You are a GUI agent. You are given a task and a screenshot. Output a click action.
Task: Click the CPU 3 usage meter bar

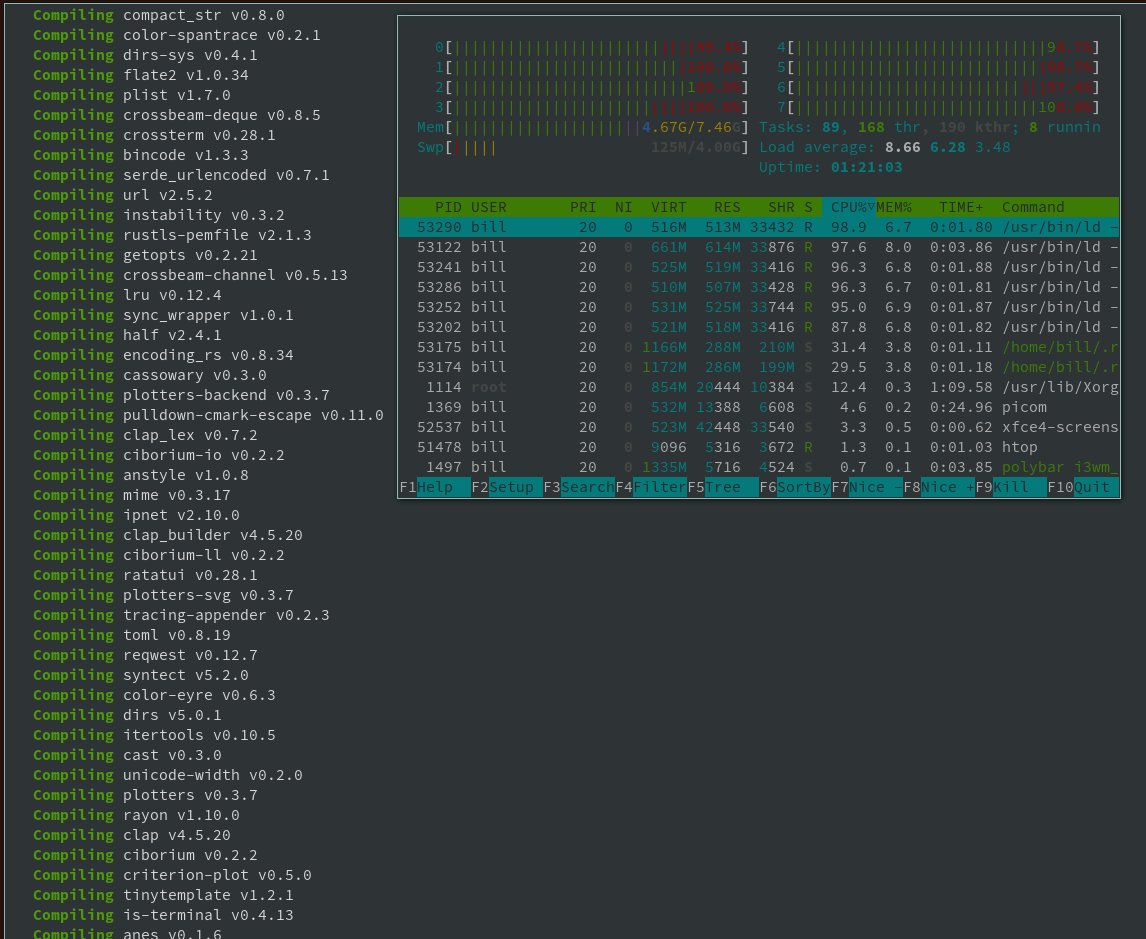(x=592, y=107)
